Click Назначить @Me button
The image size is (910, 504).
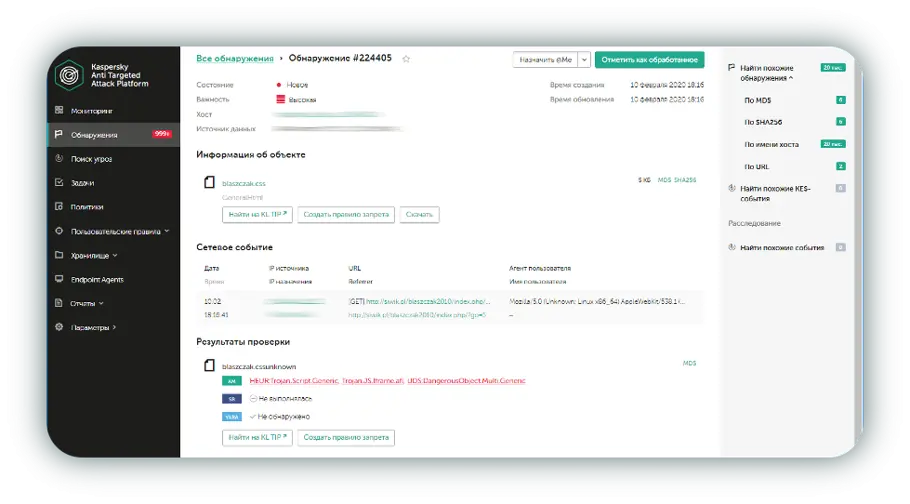click(546, 59)
